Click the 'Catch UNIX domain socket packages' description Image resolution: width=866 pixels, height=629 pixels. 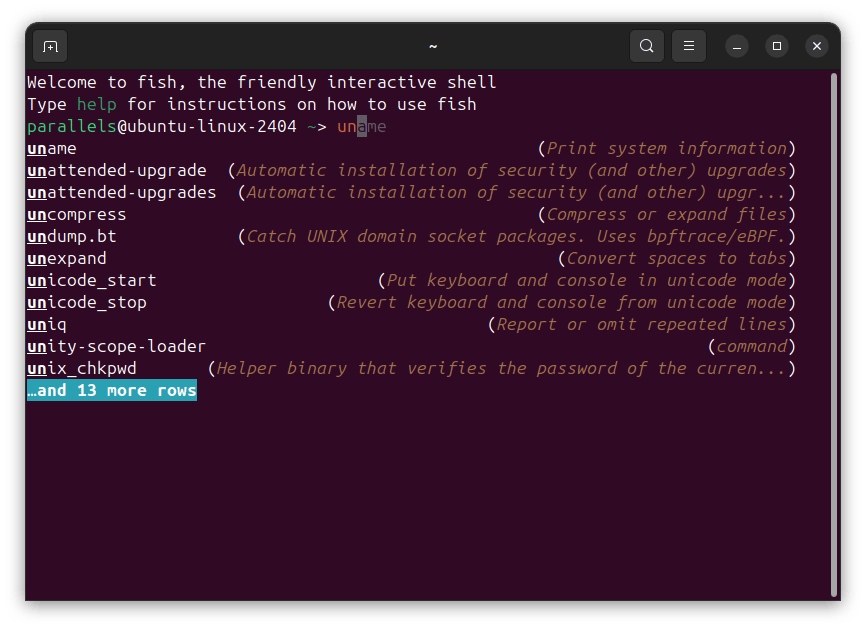pyautogui.click(x=516, y=237)
